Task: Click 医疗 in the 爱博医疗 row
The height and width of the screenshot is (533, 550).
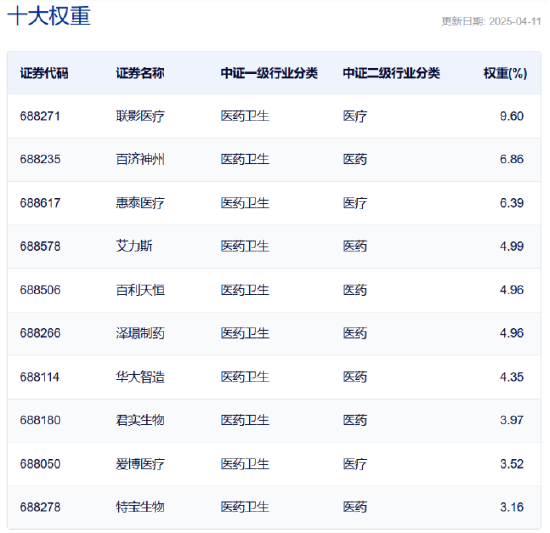Action: click(355, 464)
